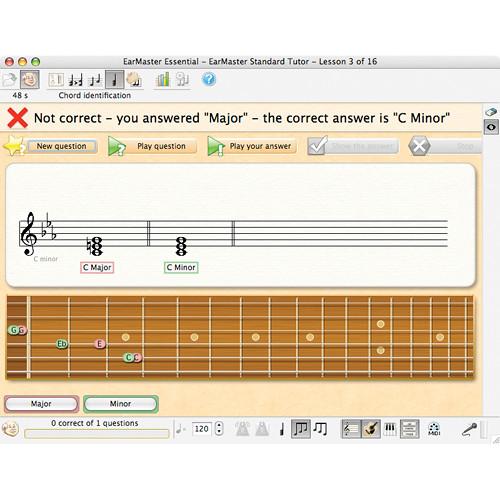Click the grayed notes icon beside statistics
The image size is (500, 500).
(182, 80)
